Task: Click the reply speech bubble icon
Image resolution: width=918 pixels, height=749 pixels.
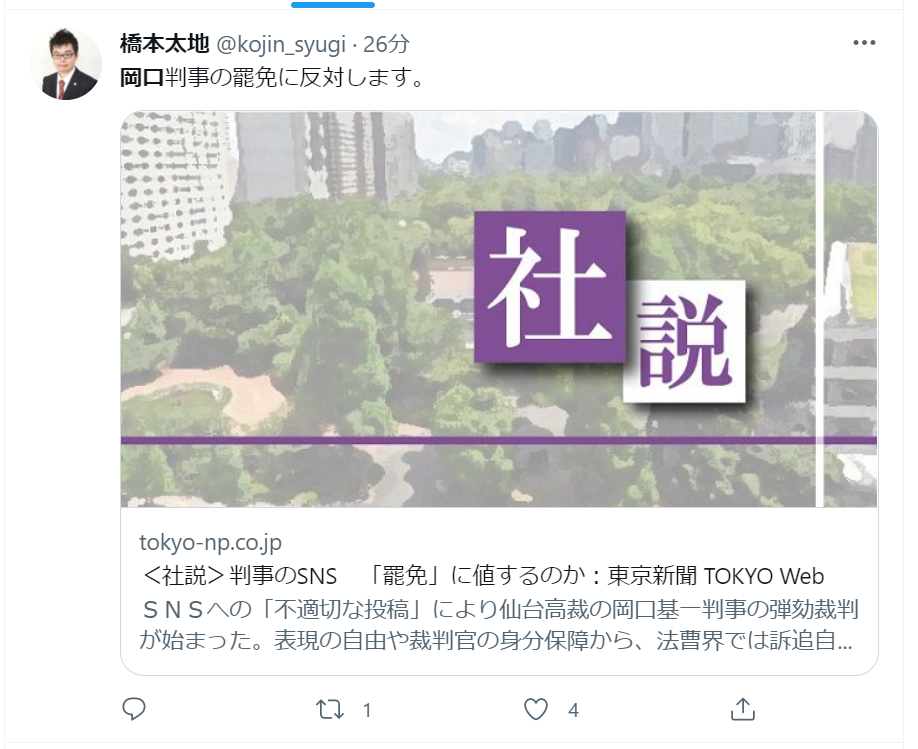Action: click(x=134, y=709)
